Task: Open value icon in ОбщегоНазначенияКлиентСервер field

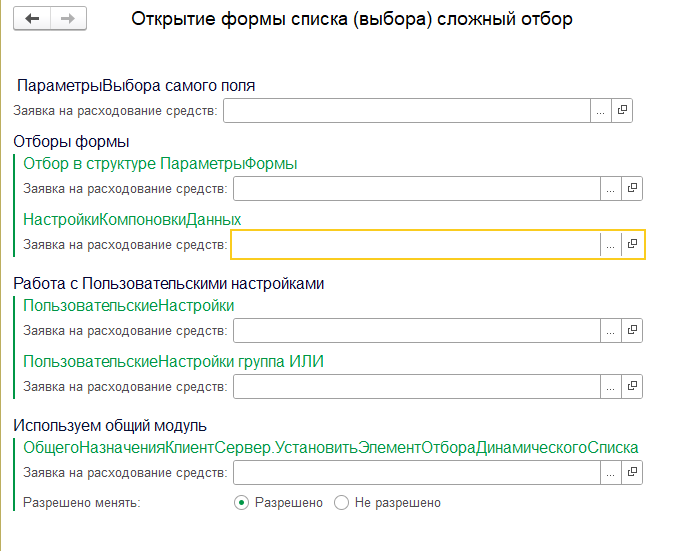Action: [632, 473]
